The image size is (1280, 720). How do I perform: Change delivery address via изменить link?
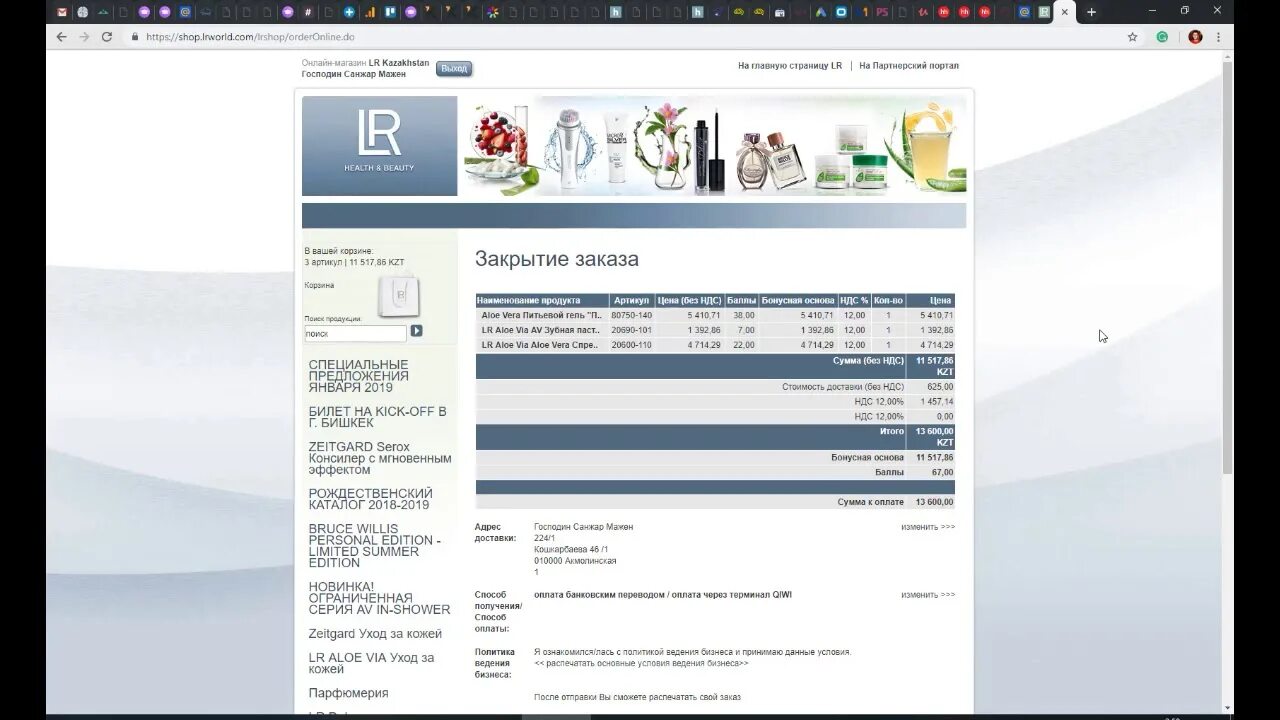928,527
